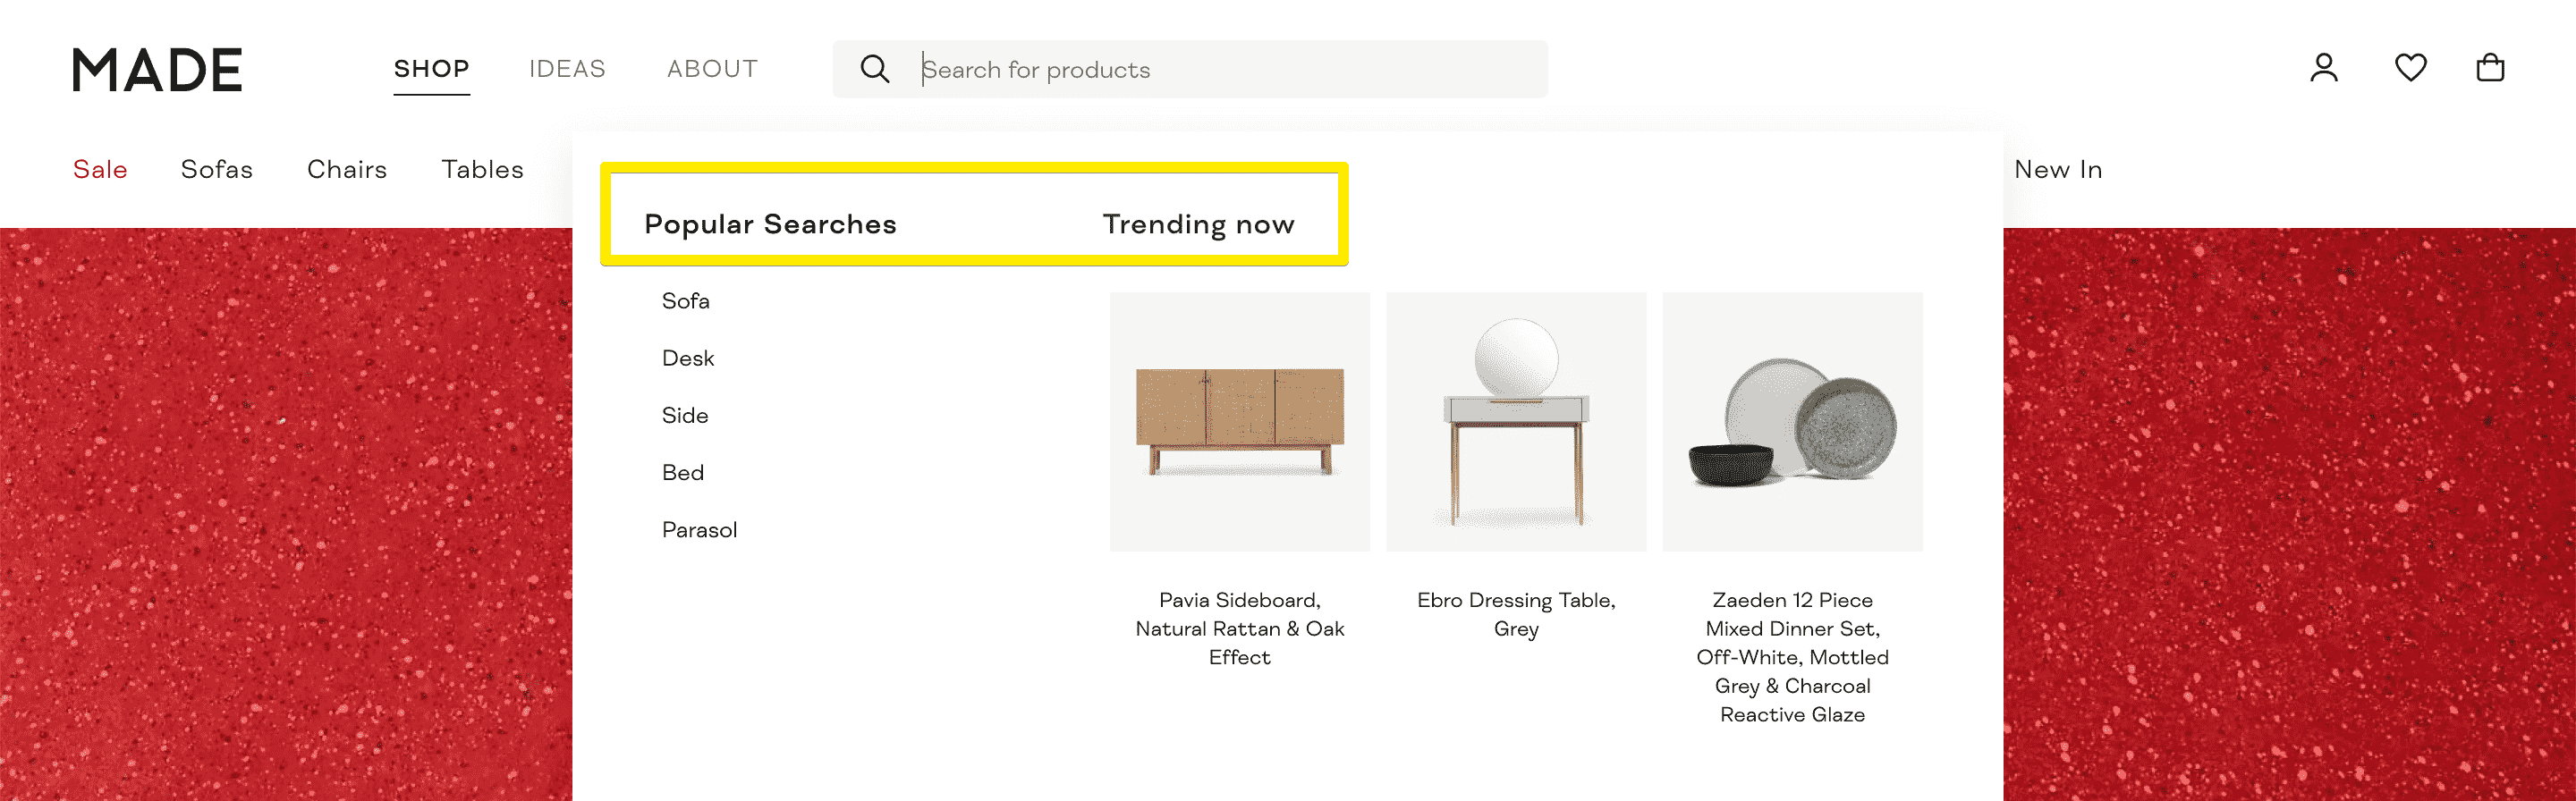The height and width of the screenshot is (801, 2576).
Task: Switch to the IDEAS tab
Action: point(567,69)
